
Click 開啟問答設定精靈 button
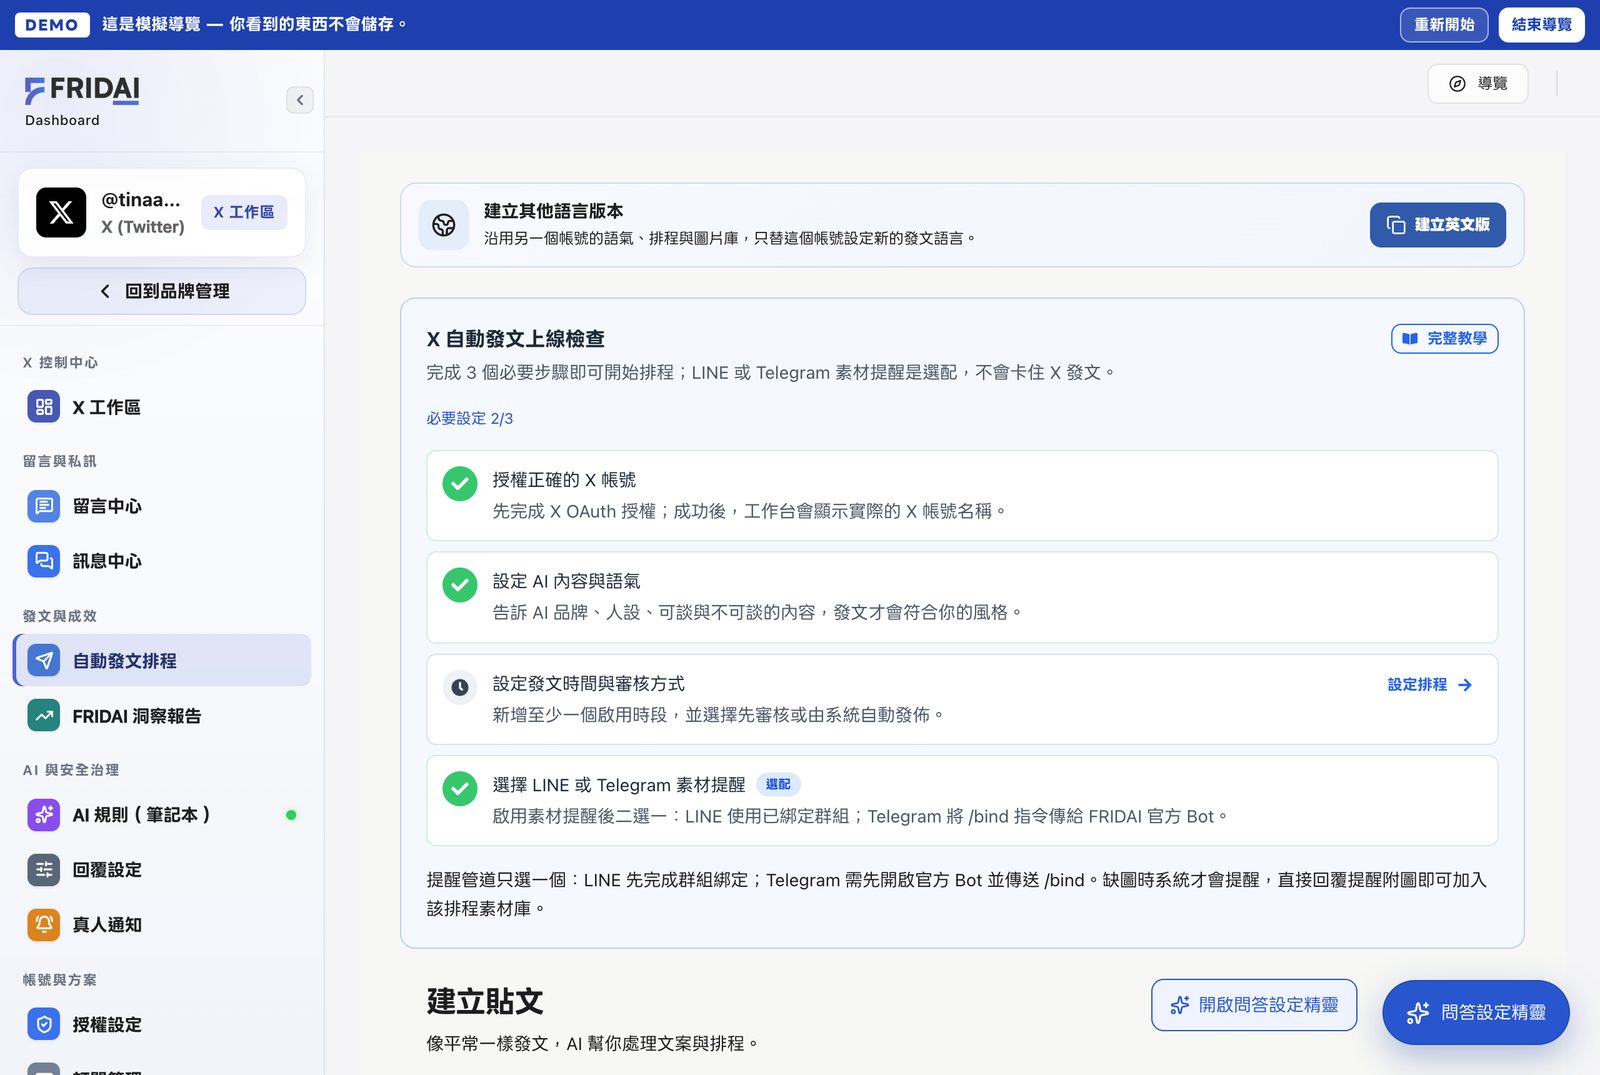[x=1254, y=1005]
